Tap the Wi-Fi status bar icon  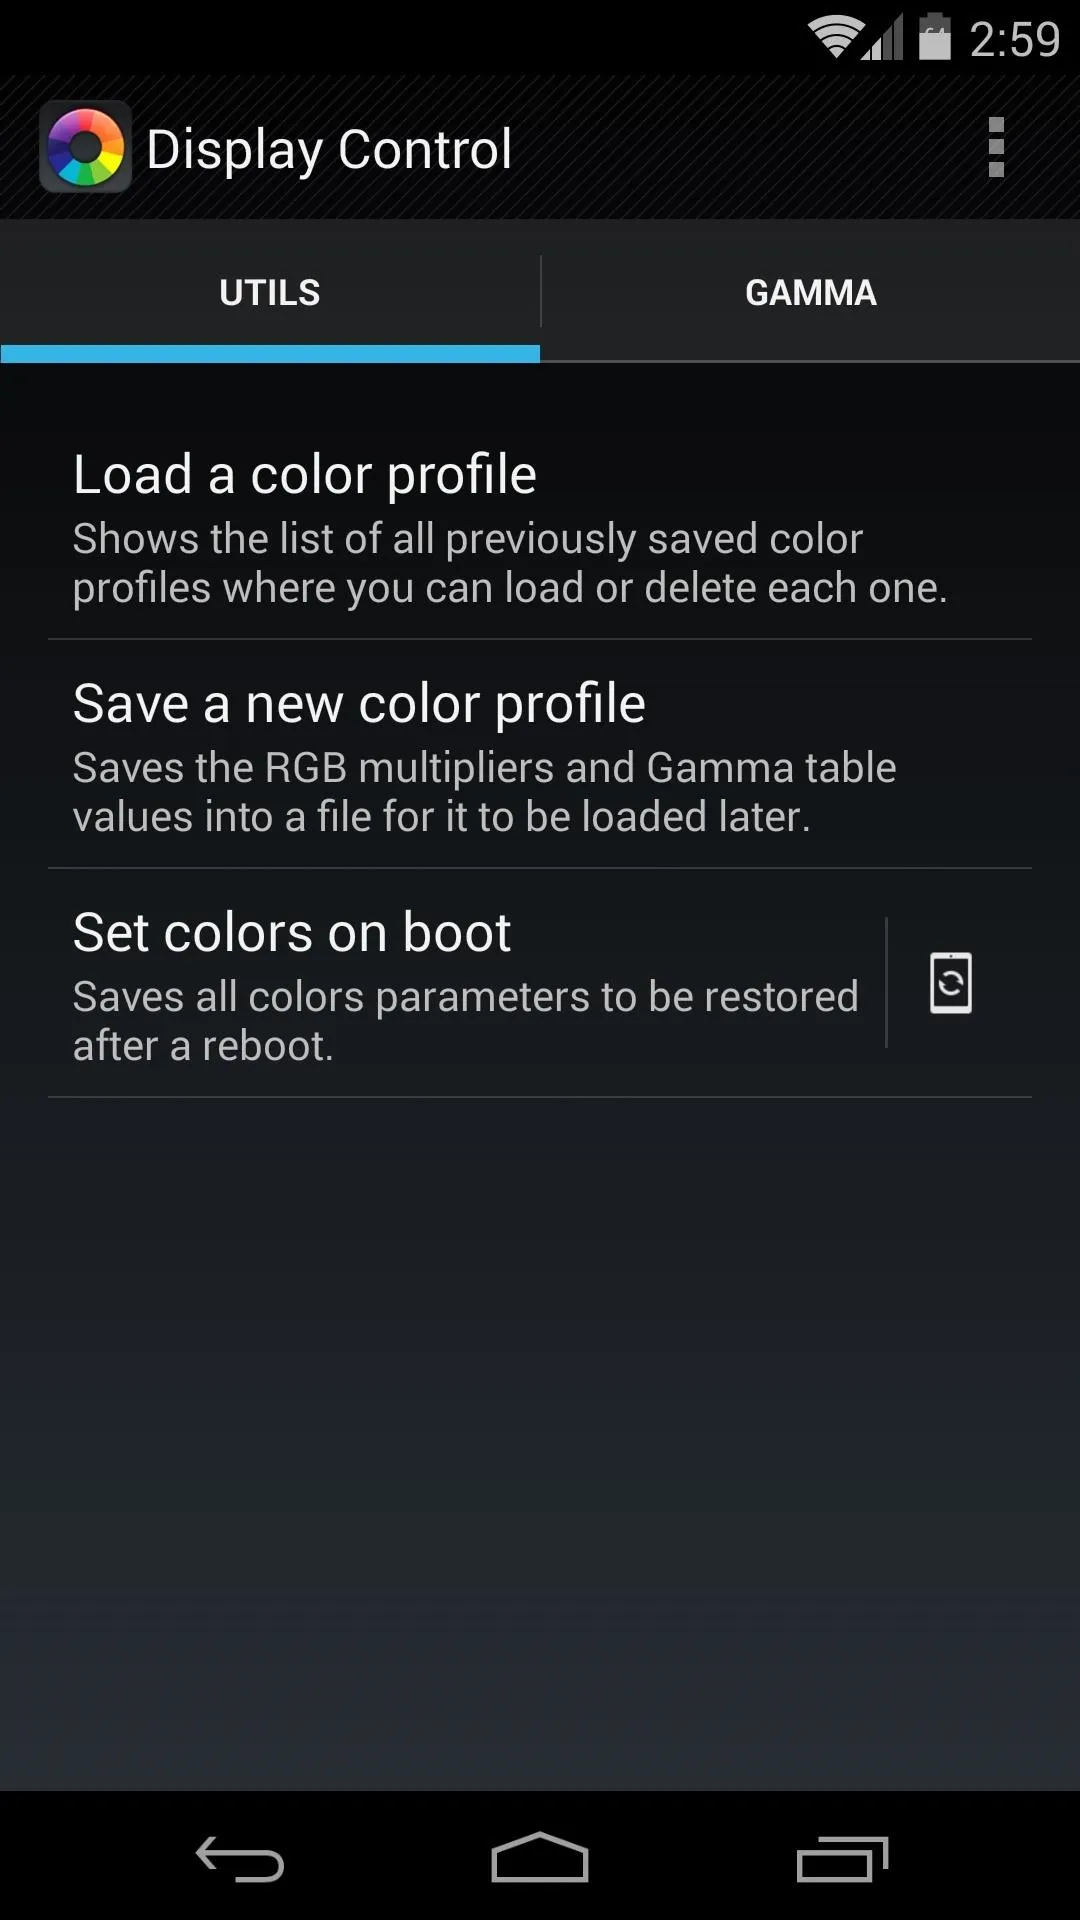click(836, 38)
